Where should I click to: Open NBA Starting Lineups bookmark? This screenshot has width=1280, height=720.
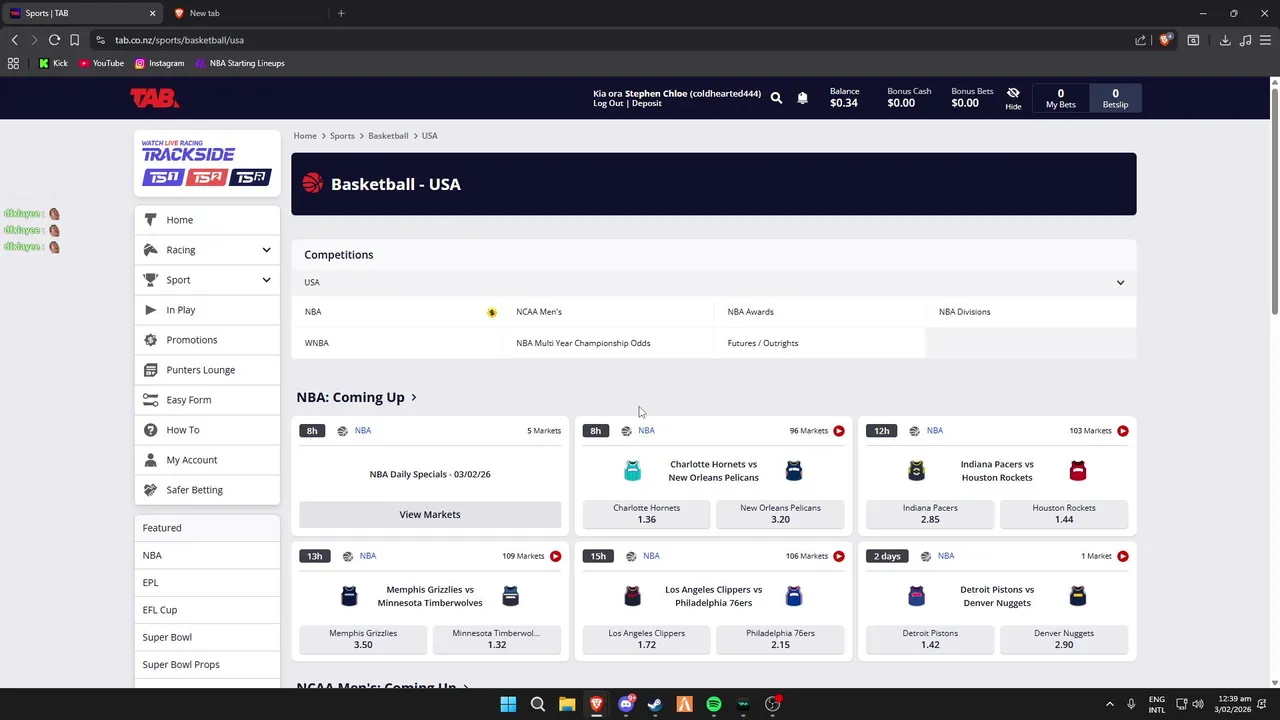coord(240,63)
